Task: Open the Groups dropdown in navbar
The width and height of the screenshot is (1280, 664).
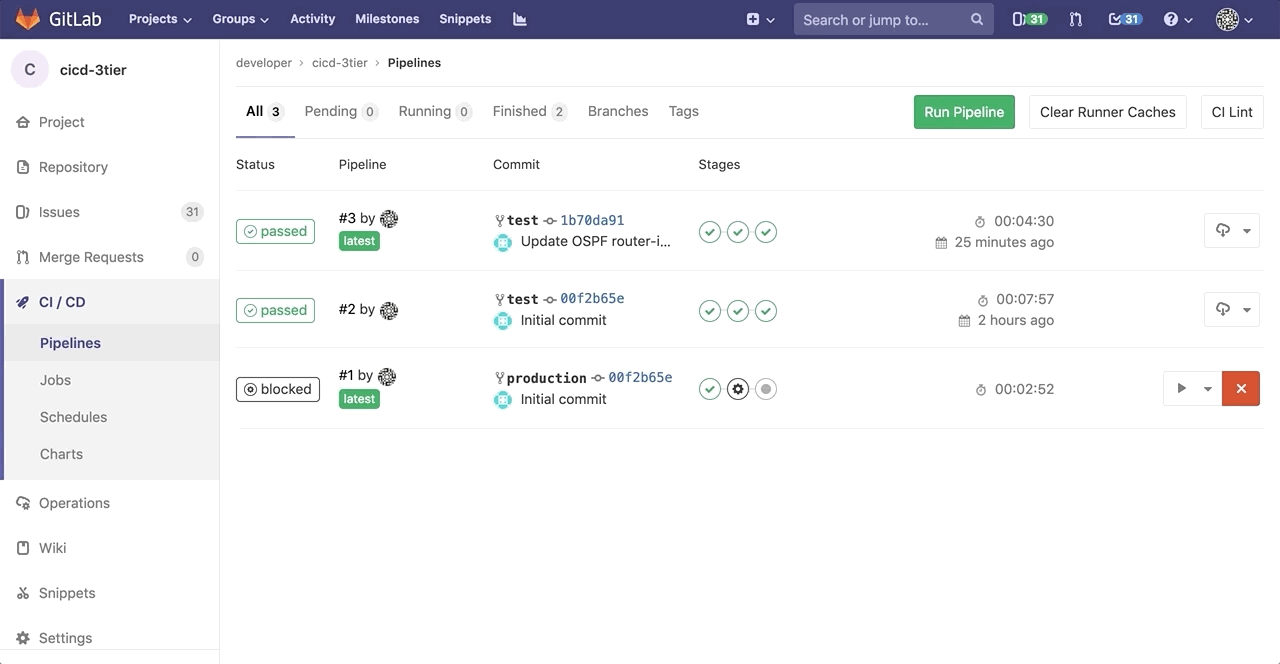Action: click(x=240, y=19)
